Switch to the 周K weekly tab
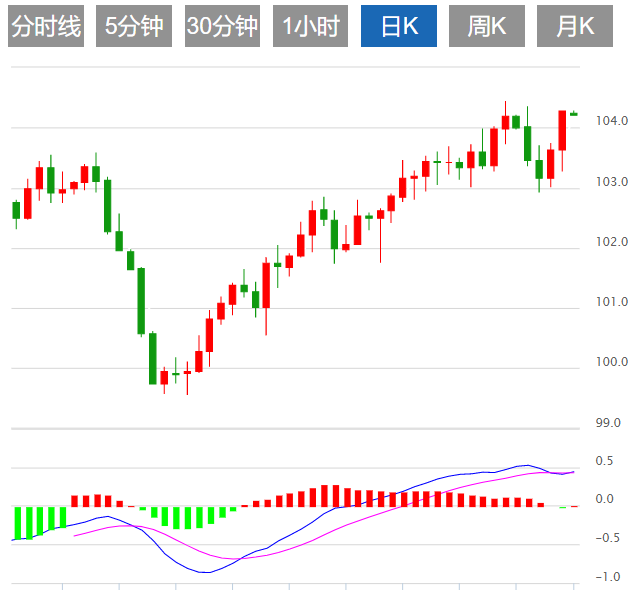The height and width of the screenshot is (590, 632). click(487, 26)
